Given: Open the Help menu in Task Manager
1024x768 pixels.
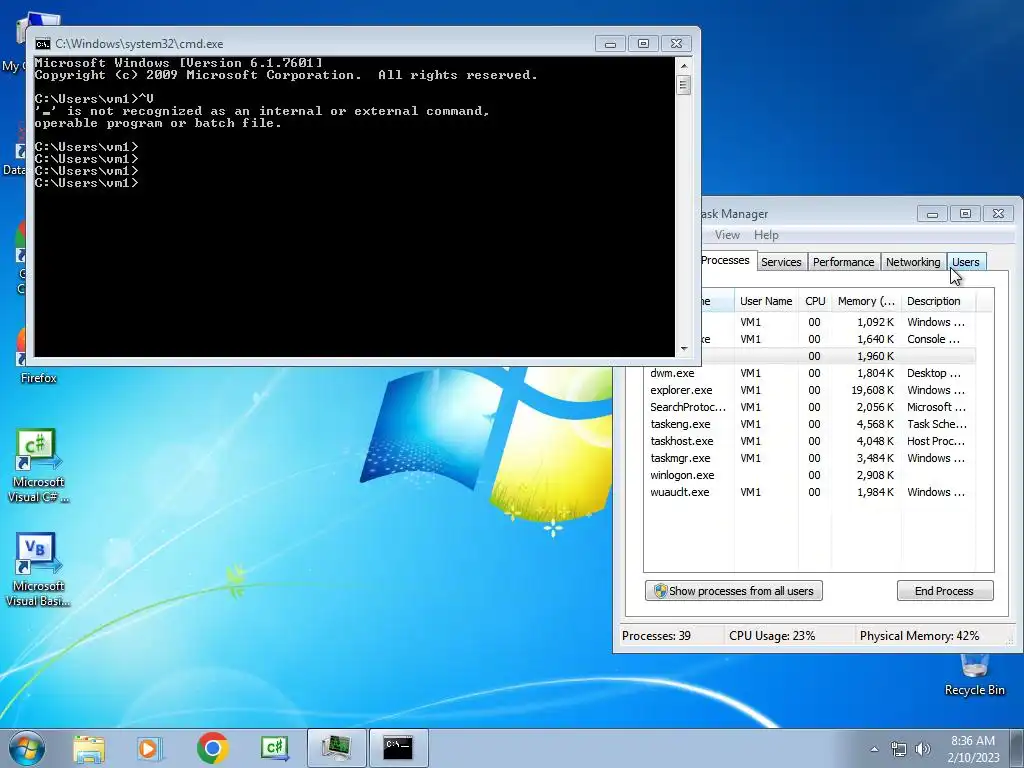Looking at the screenshot, I should tap(766, 234).
